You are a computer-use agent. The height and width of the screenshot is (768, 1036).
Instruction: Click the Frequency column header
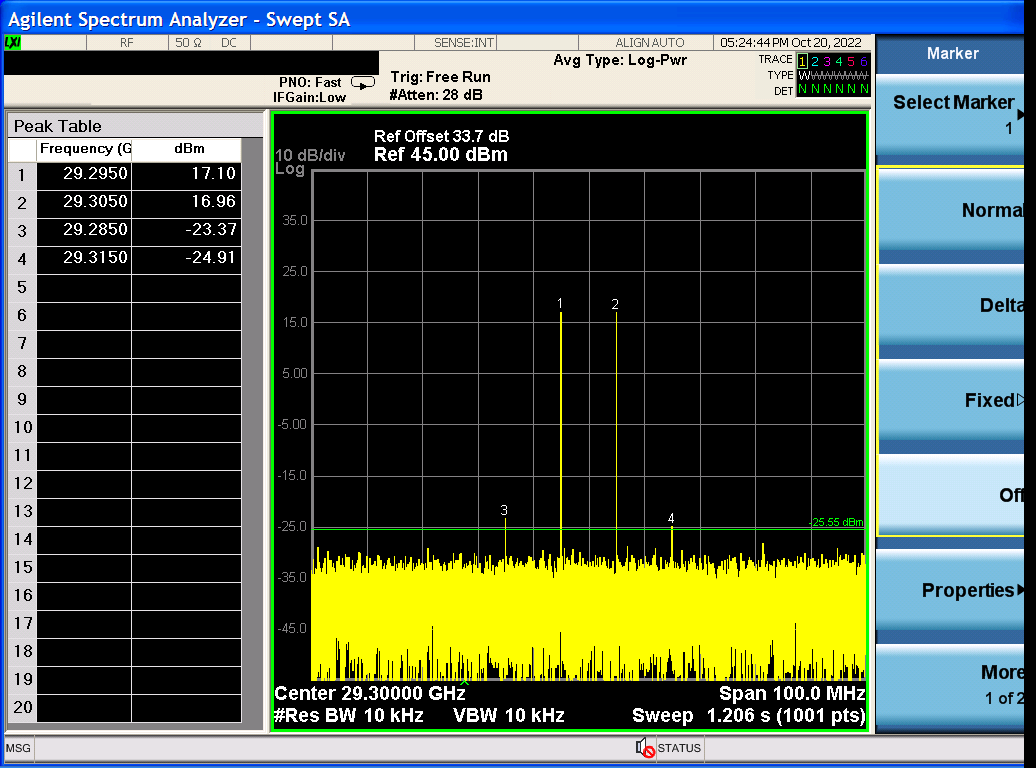pyautogui.click(x=85, y=149)
